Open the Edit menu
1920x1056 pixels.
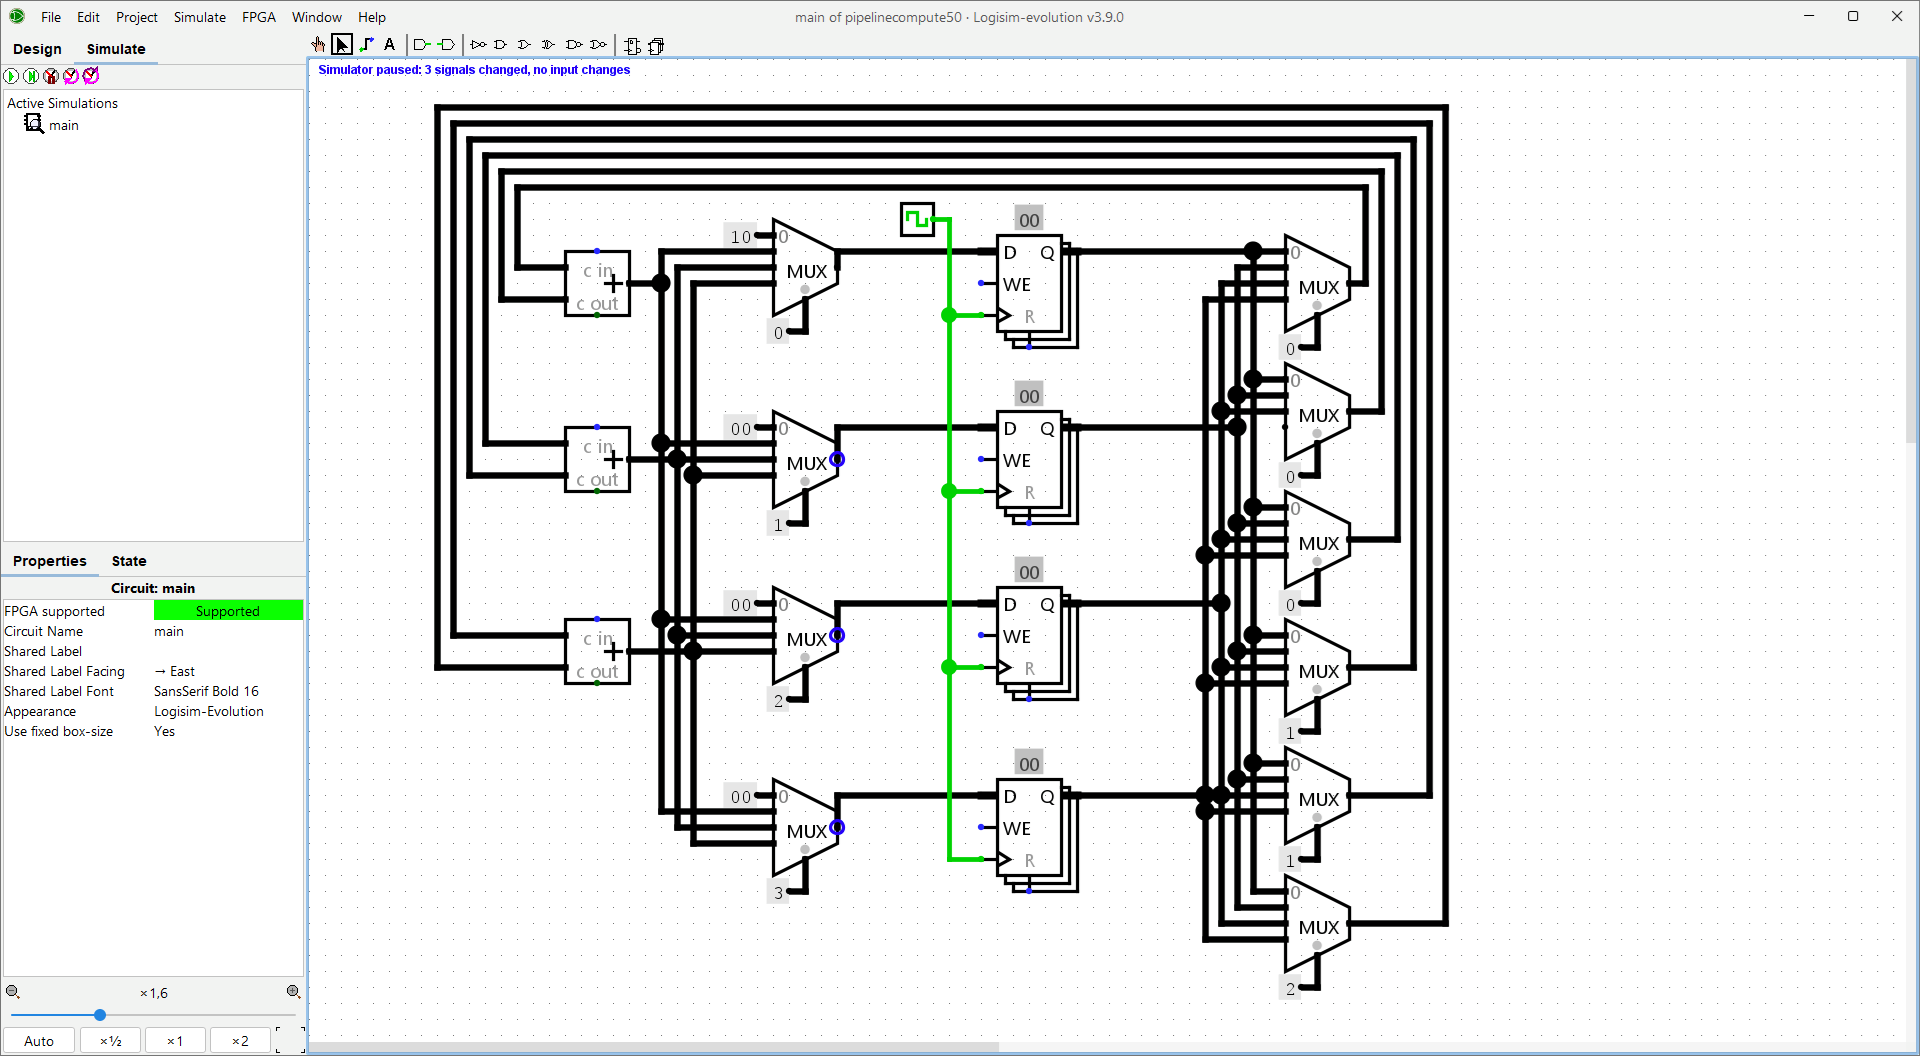pos(88,17)
